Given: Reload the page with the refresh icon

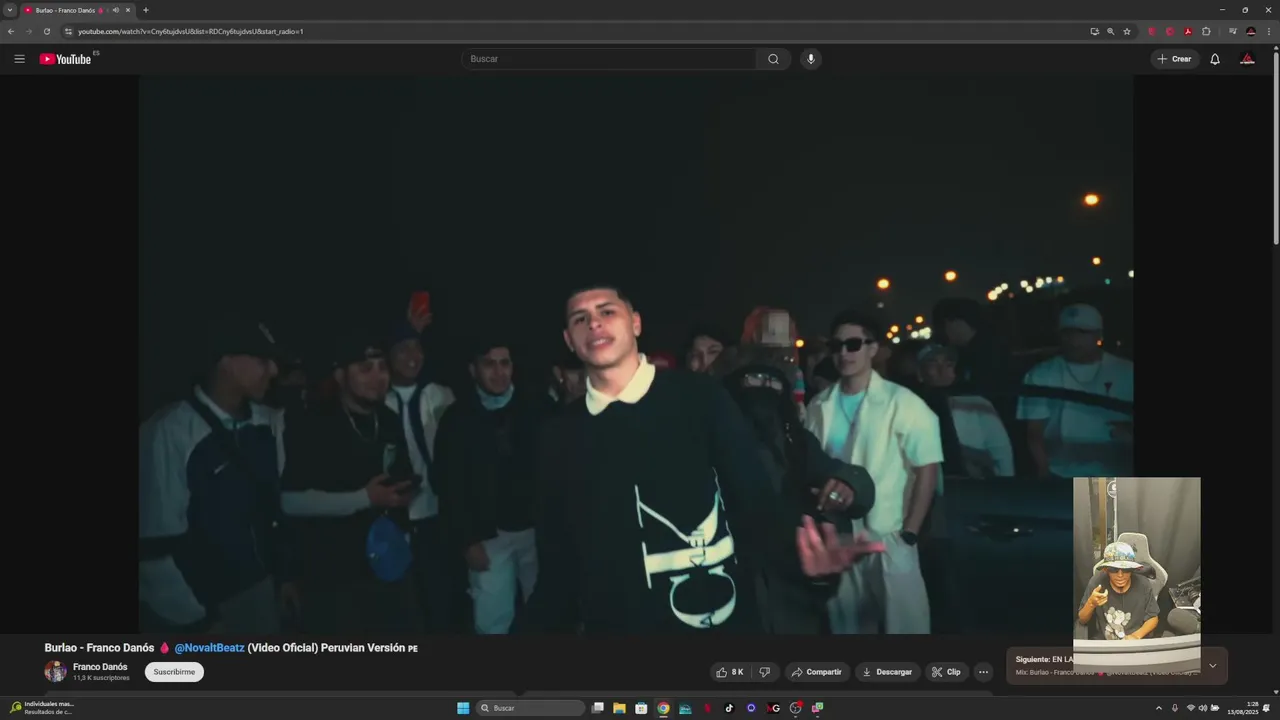Looking at the screenshot, I should 46,31.
